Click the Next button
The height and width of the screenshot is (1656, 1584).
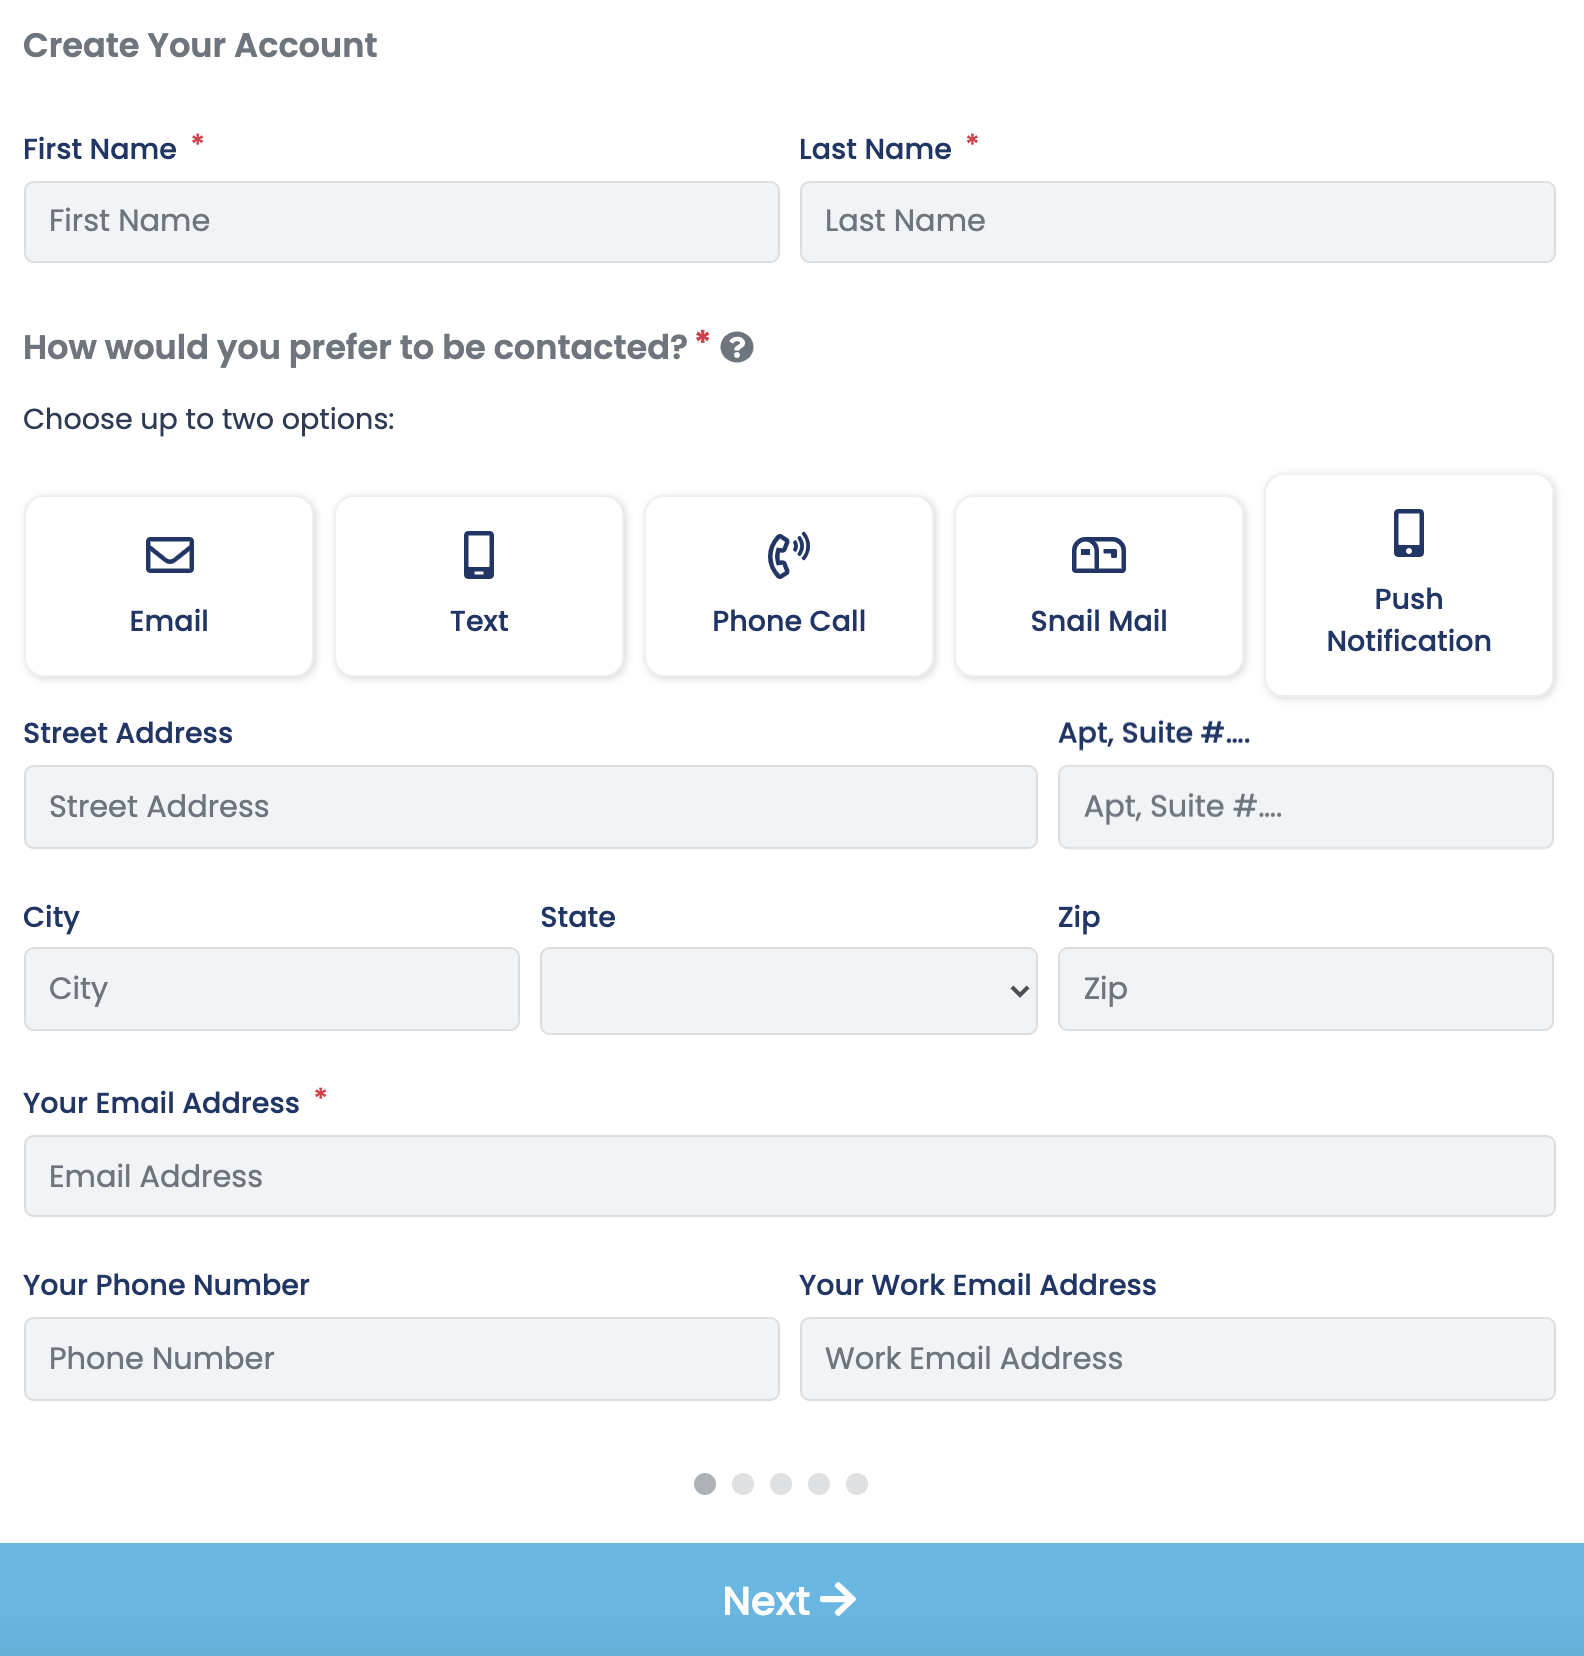[x=792, y=1599]
